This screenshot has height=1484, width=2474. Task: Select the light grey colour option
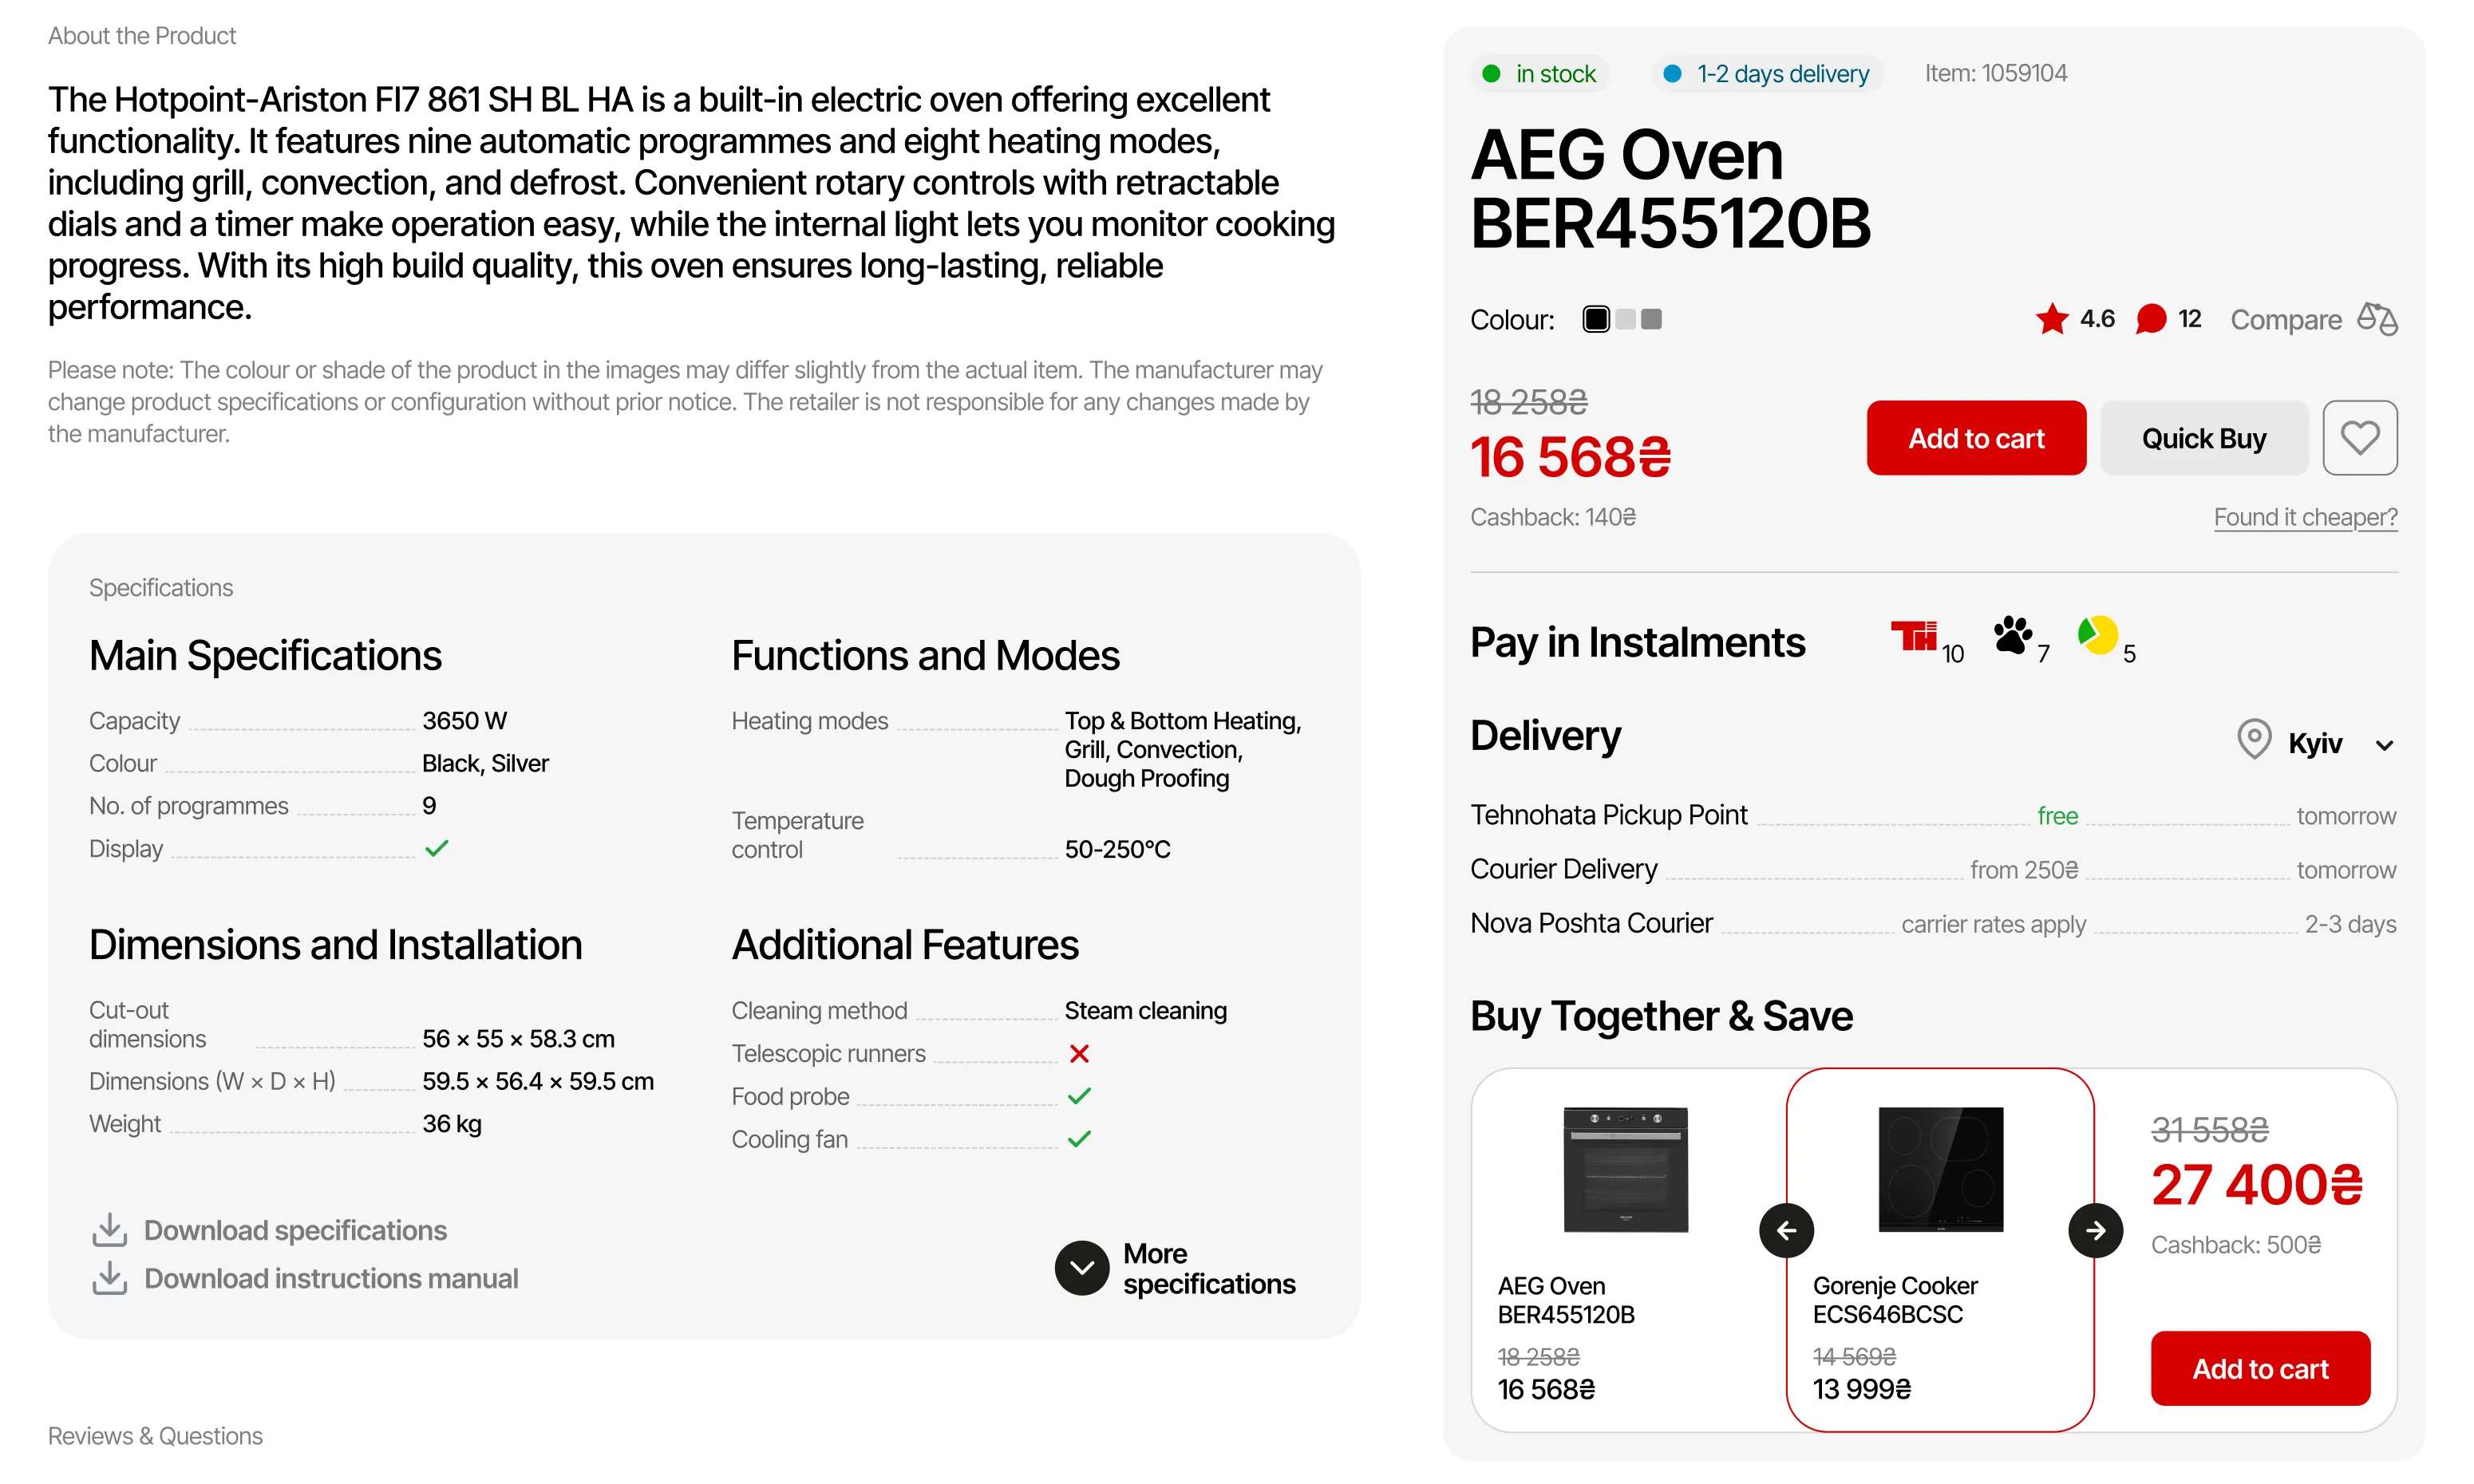coord(1625,319)
